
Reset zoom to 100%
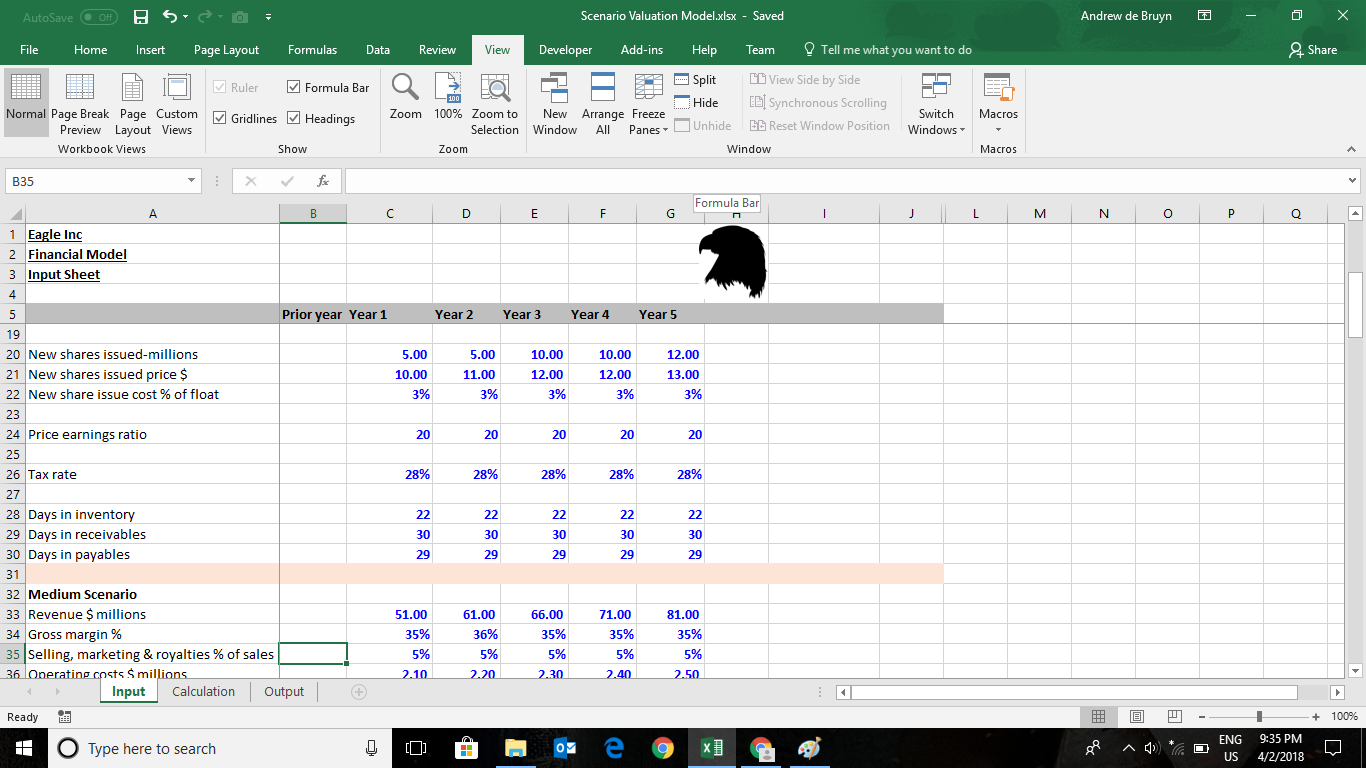tap(449, 96)
